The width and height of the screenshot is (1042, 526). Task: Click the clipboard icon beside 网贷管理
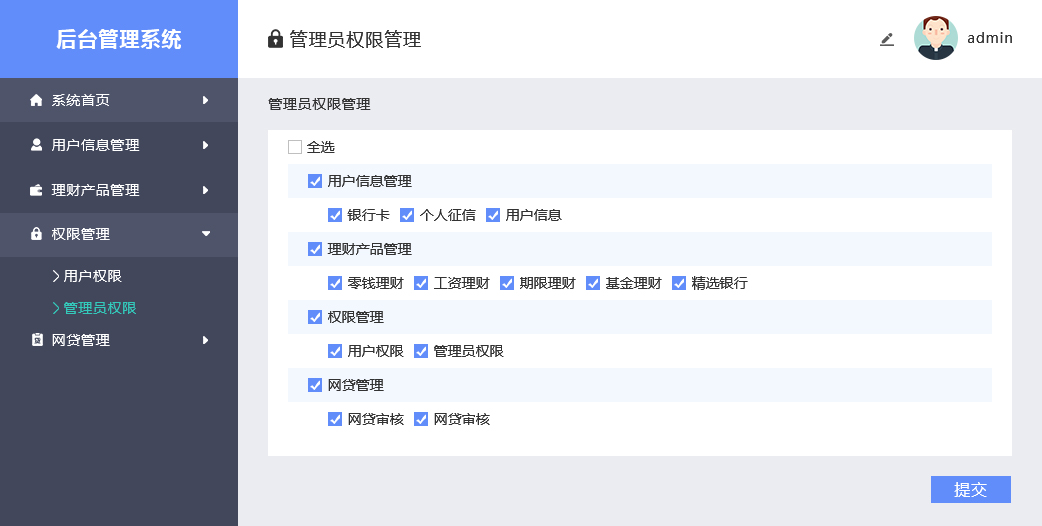click(x=37, y=340)
